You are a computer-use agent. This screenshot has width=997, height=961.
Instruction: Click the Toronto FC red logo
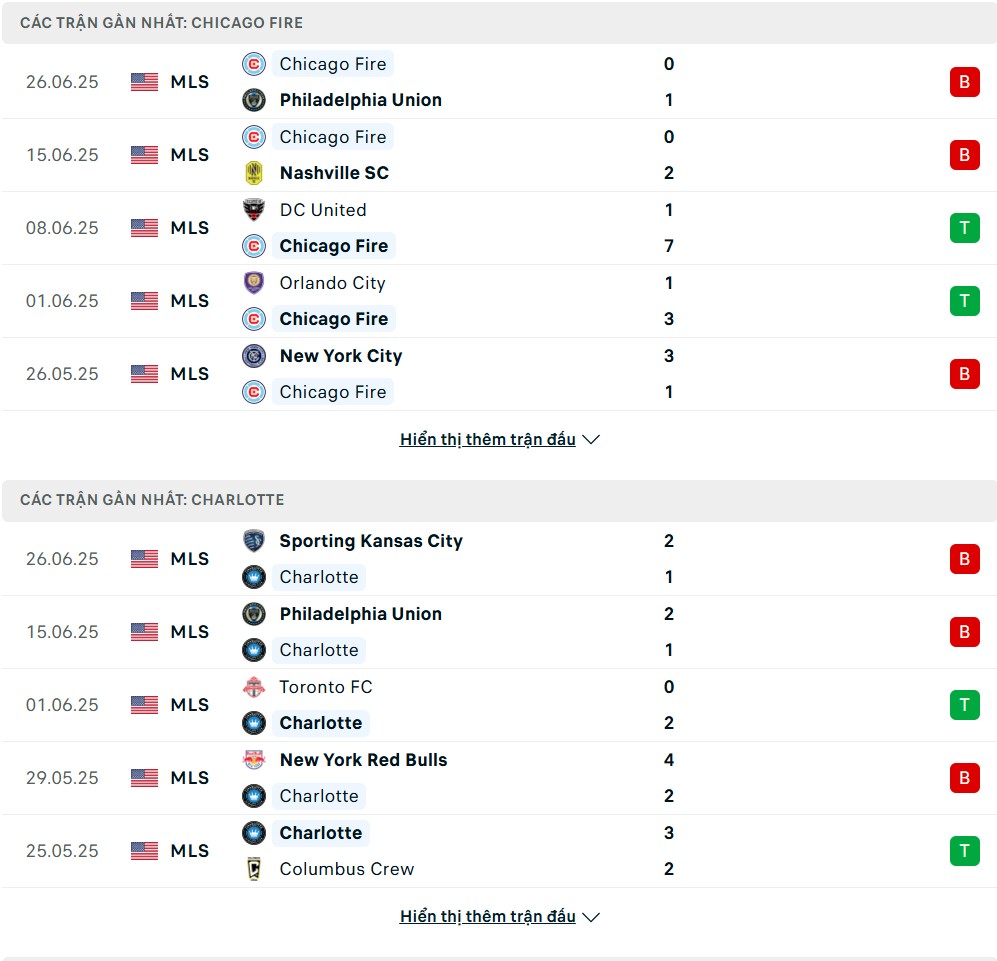coord(254,687)
